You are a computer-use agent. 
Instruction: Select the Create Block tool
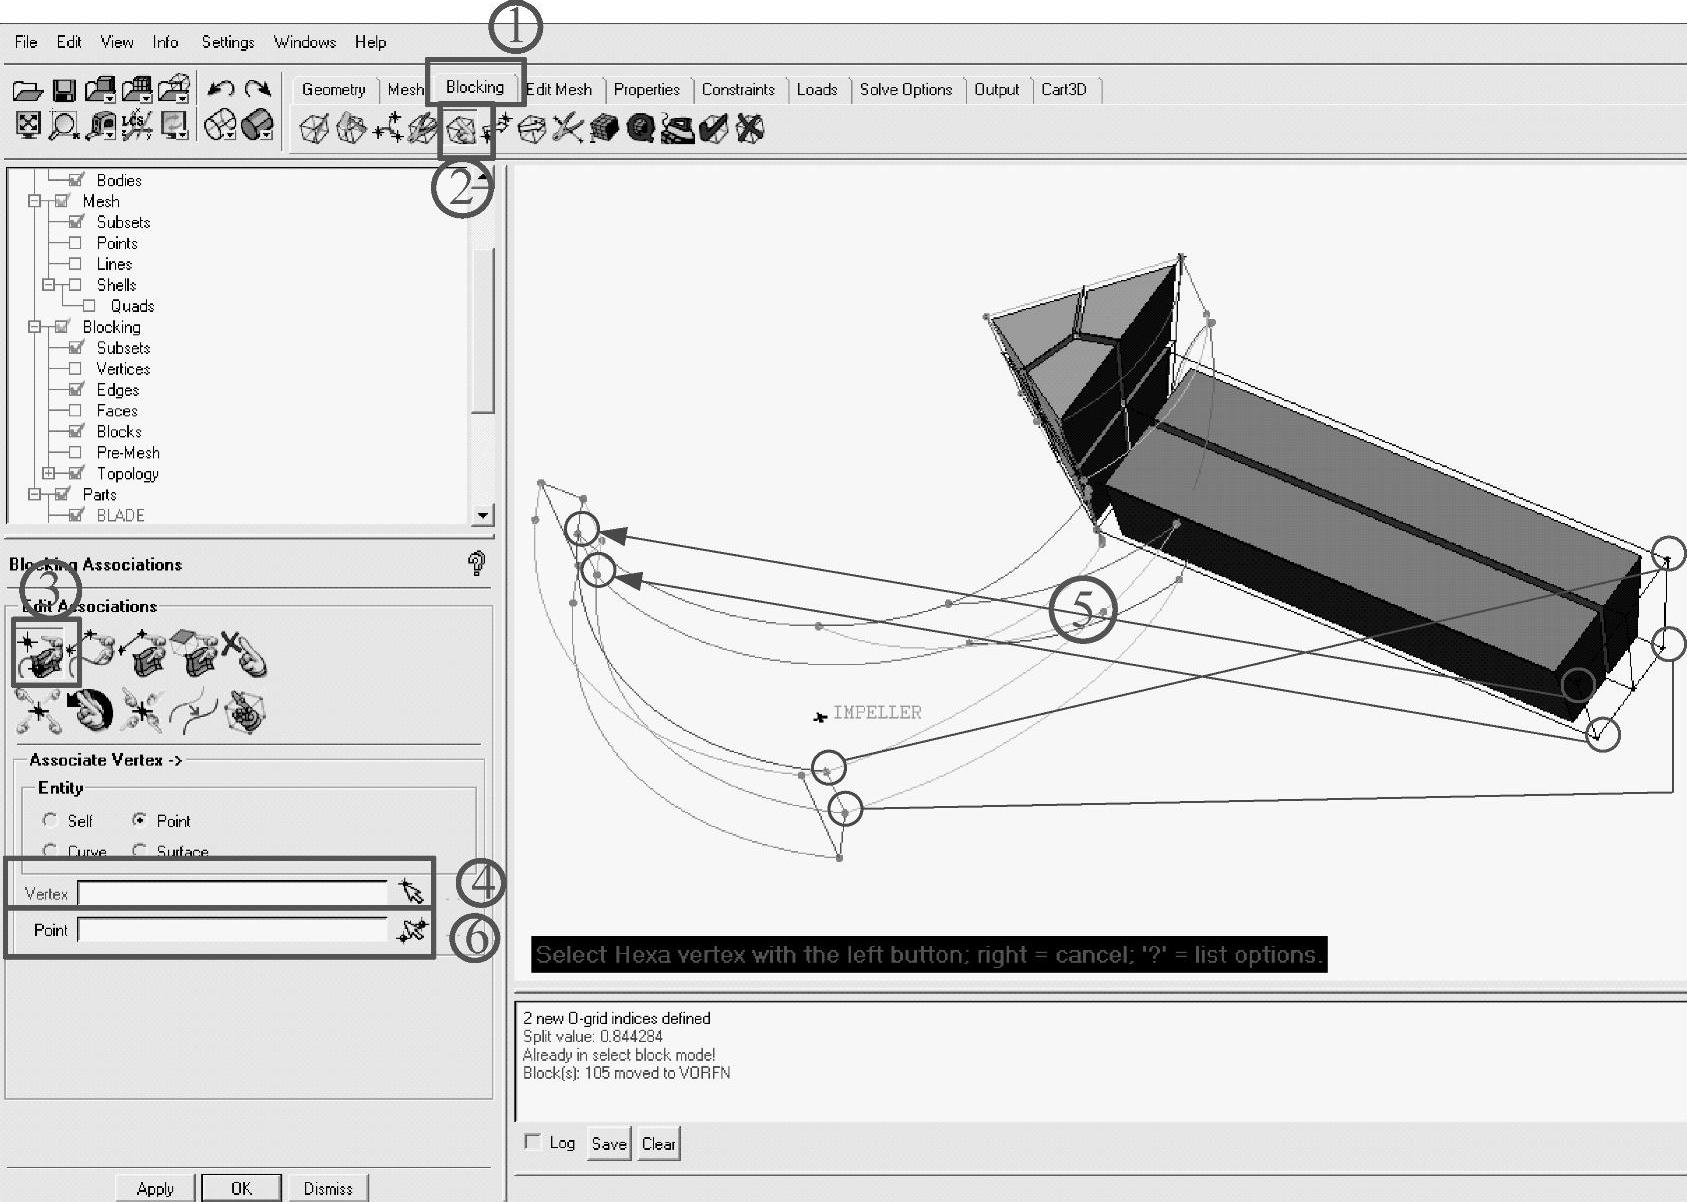314,129
